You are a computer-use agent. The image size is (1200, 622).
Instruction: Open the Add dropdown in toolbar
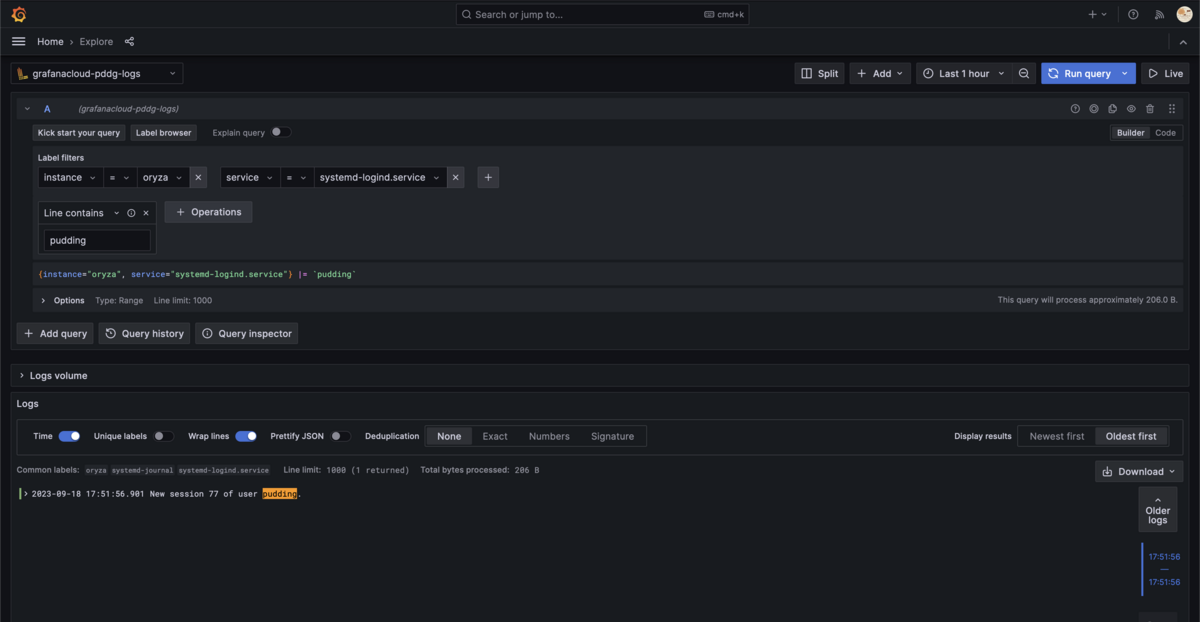pos(880,74)
